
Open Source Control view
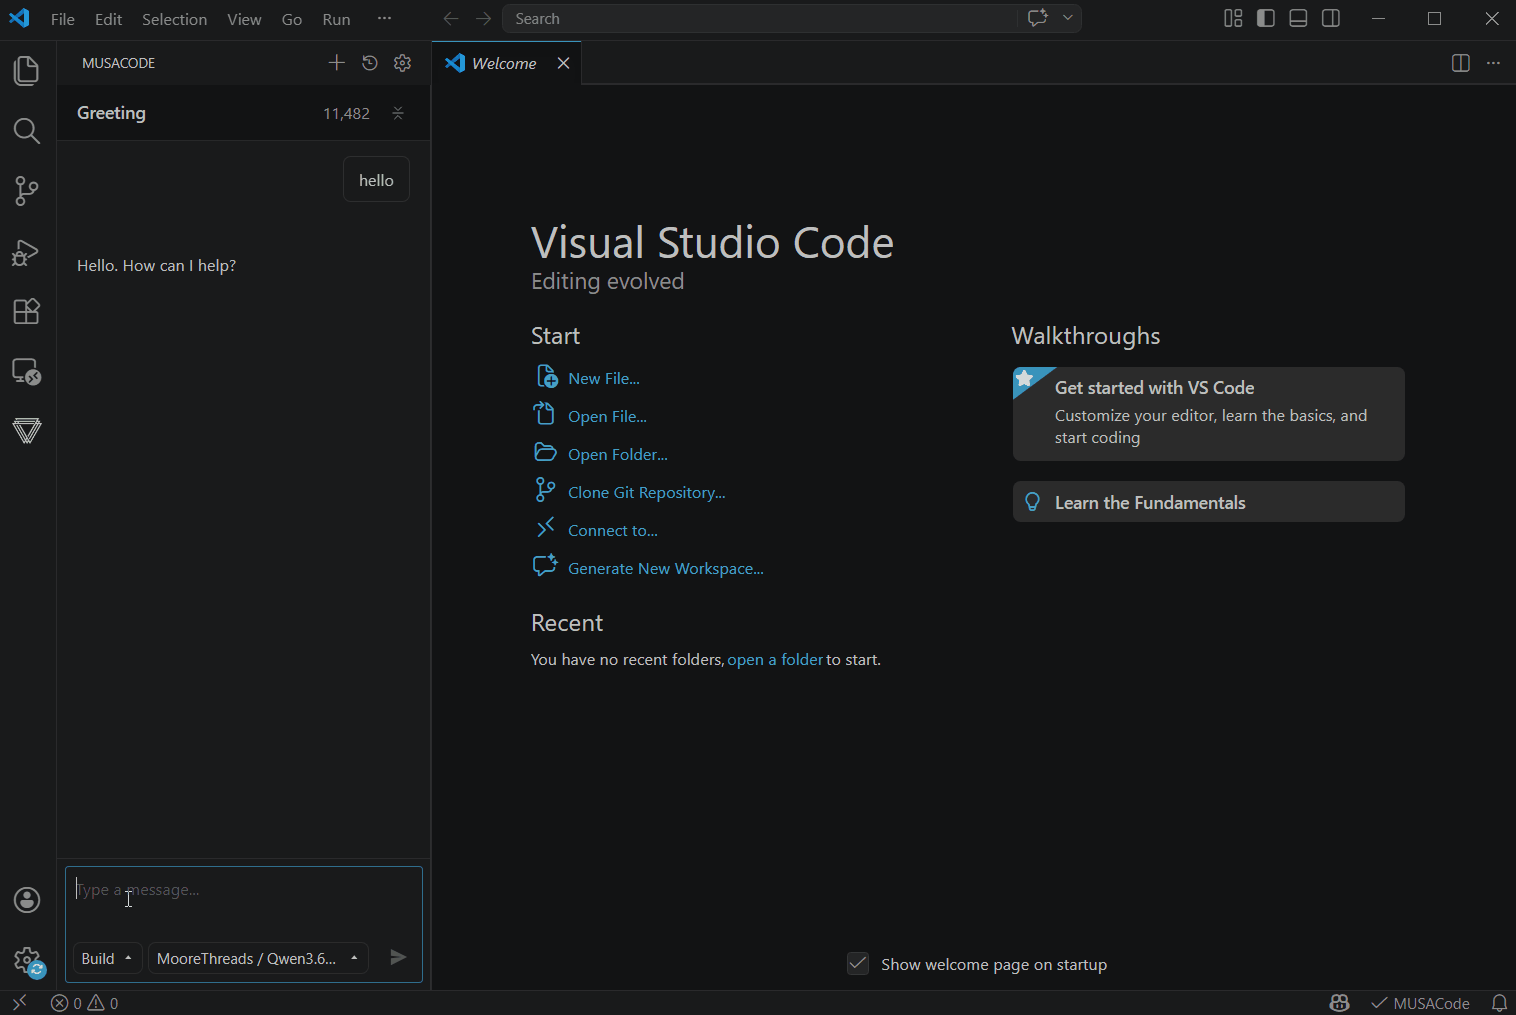[27, 191]
